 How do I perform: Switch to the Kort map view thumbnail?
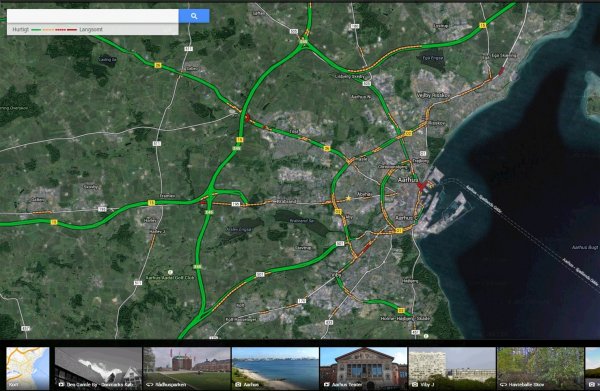point(28,368)
